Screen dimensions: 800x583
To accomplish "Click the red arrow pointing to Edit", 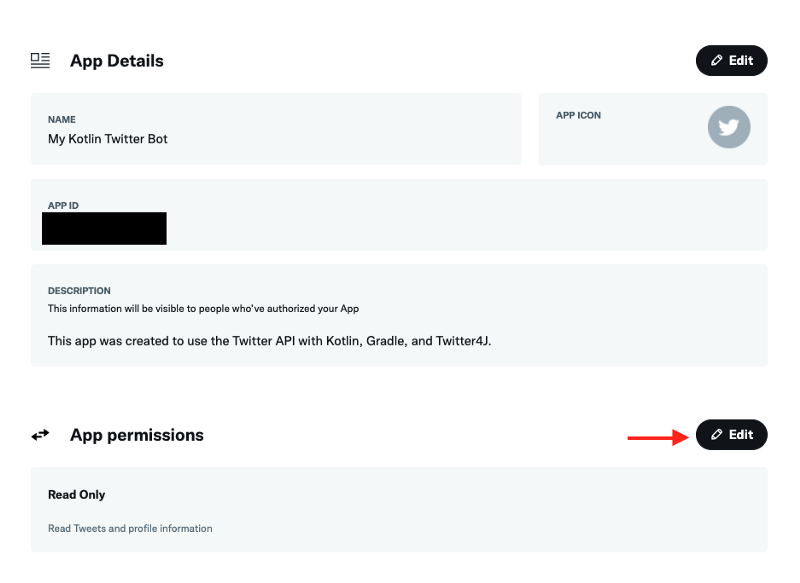I will [x=657, y=436].
